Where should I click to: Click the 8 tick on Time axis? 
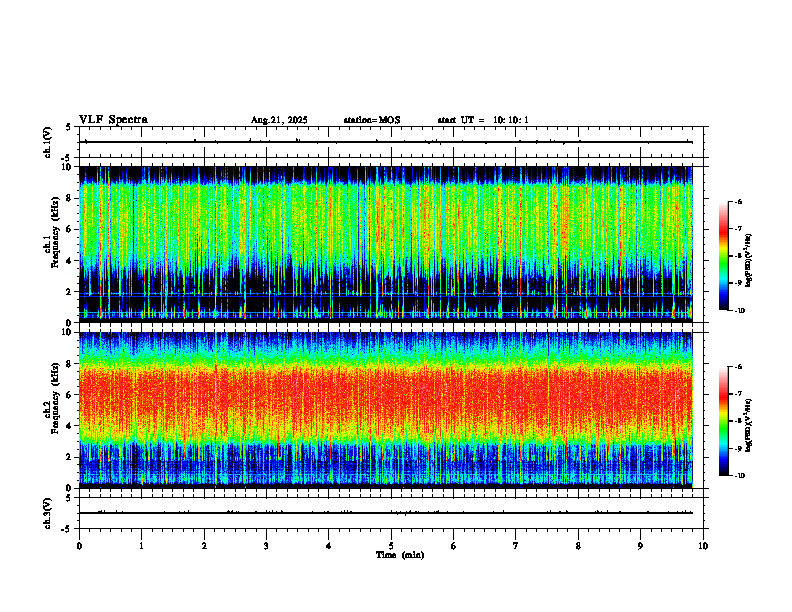[x=578, y=546]
